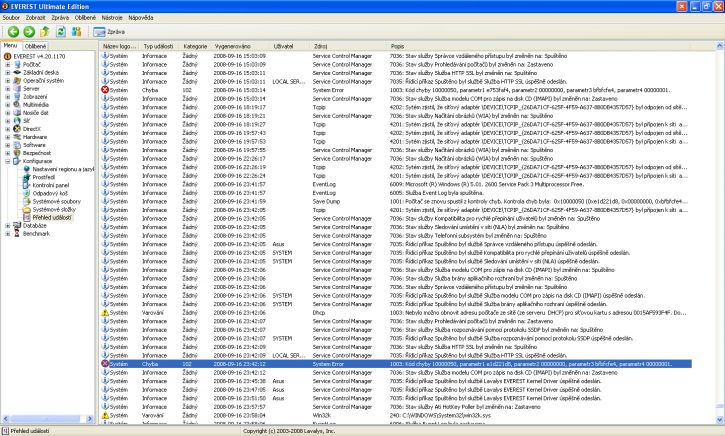
Task: Expand the Benchmark tree node
Action: [7, 234]
